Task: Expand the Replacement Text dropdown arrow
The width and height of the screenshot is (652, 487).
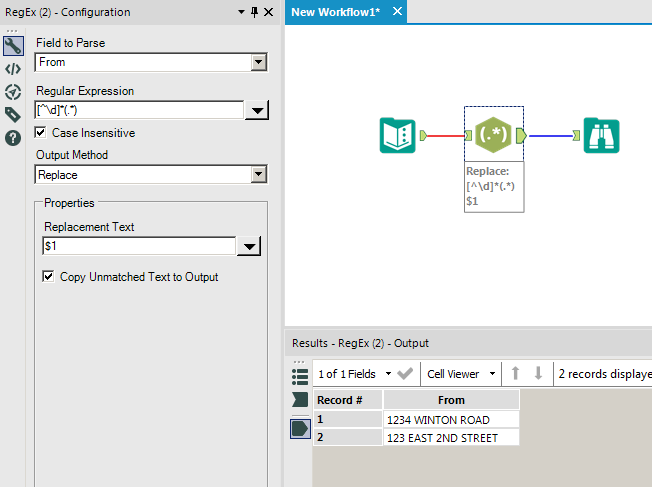Action: (250, 247)
